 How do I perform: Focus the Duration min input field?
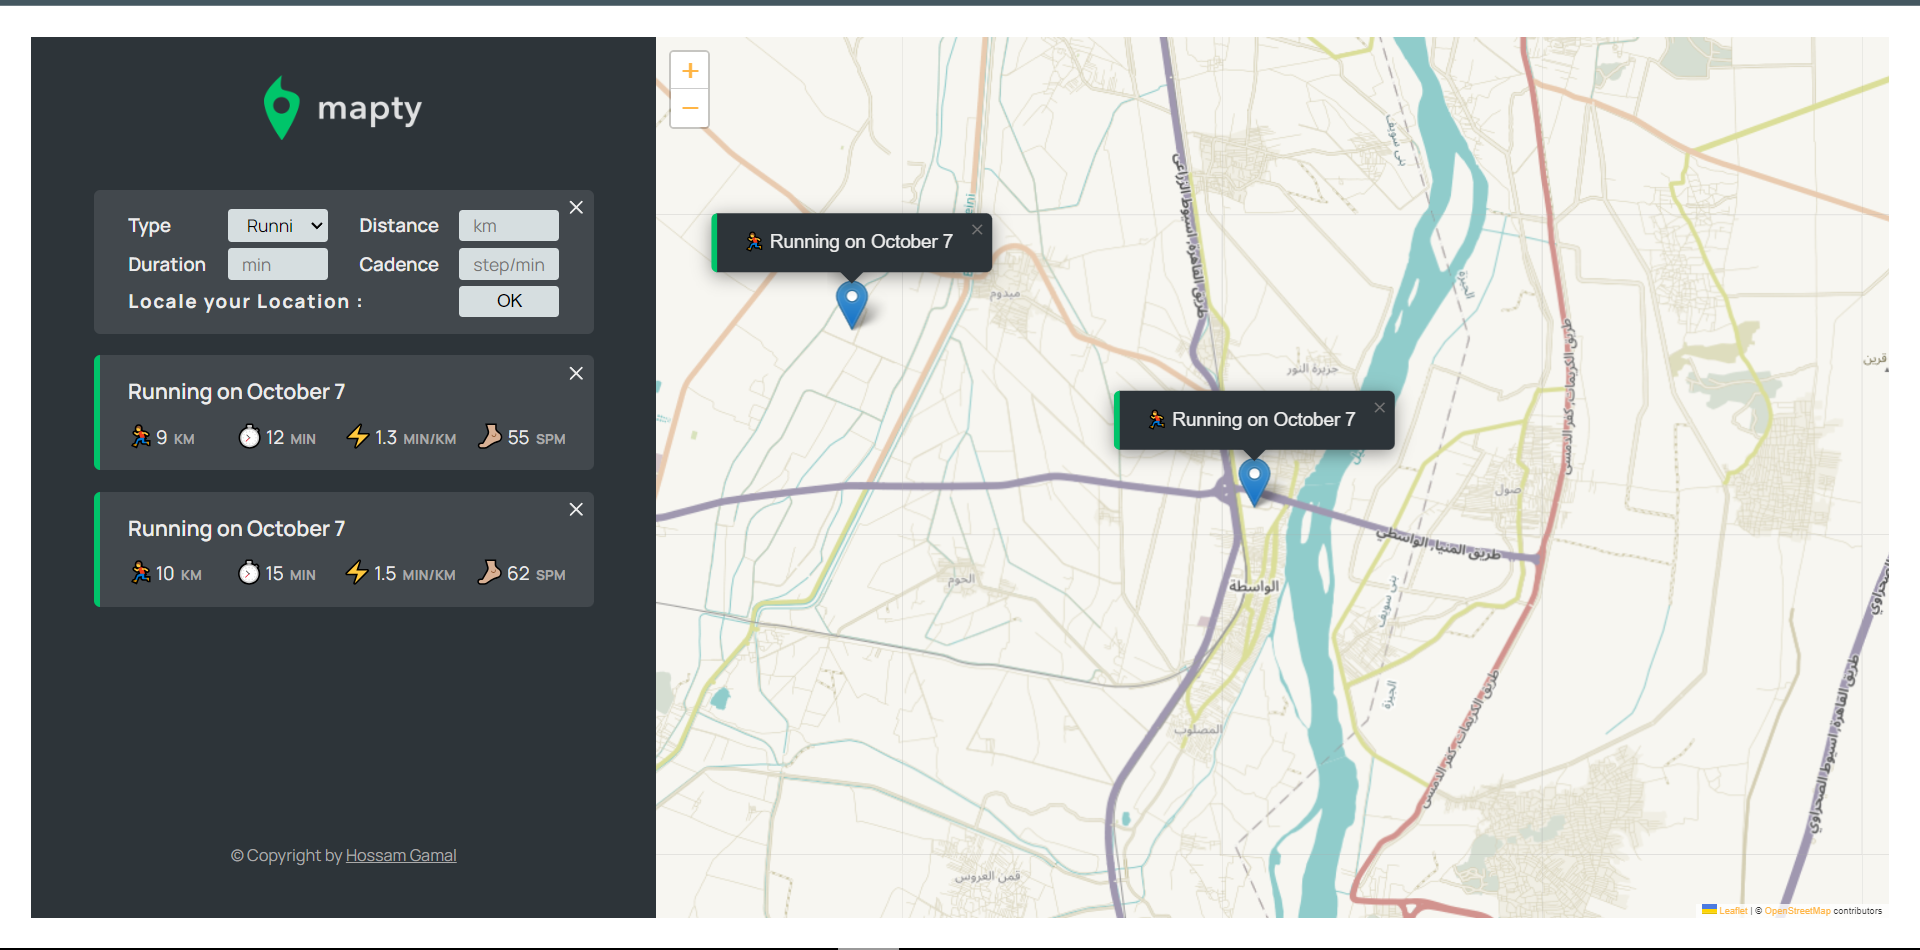coord(278,265)
